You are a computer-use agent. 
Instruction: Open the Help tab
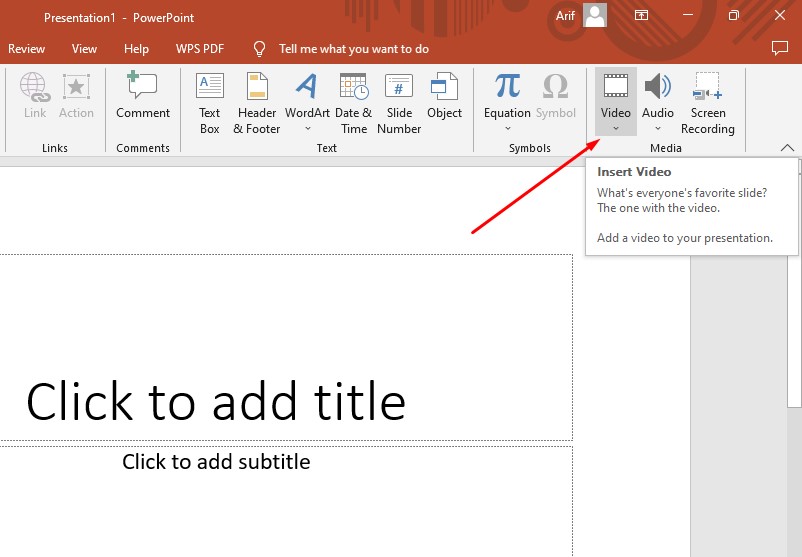click(x=136, y=49)
